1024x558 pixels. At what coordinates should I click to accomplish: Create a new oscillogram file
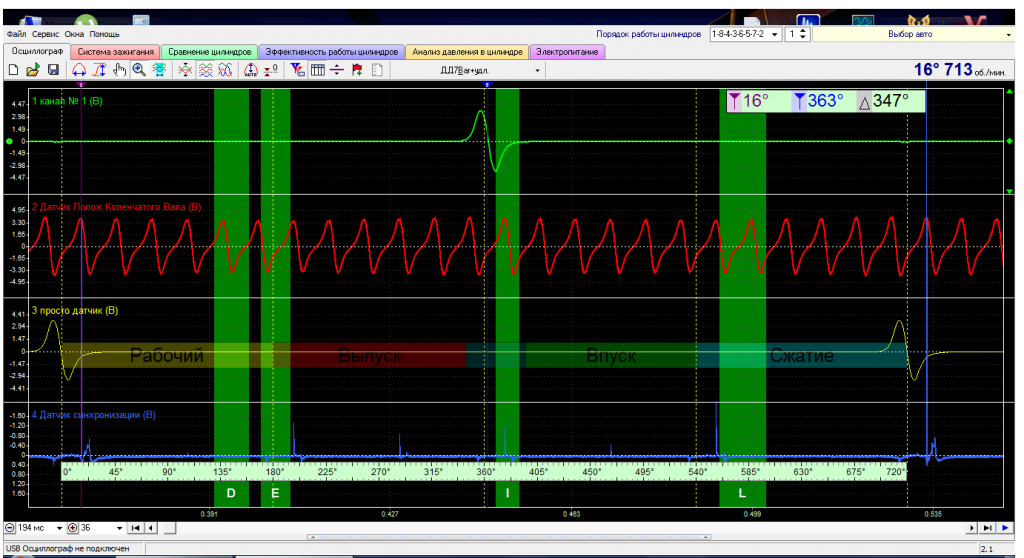tap(13, 70)
